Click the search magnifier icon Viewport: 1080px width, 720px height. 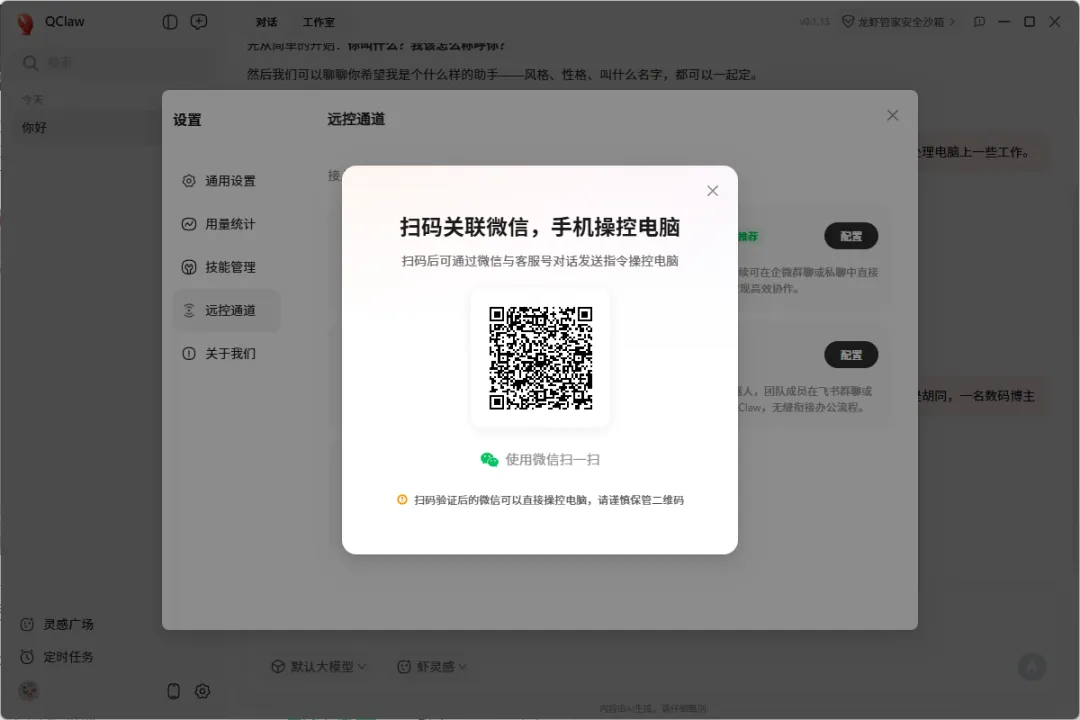coord(30,63)
